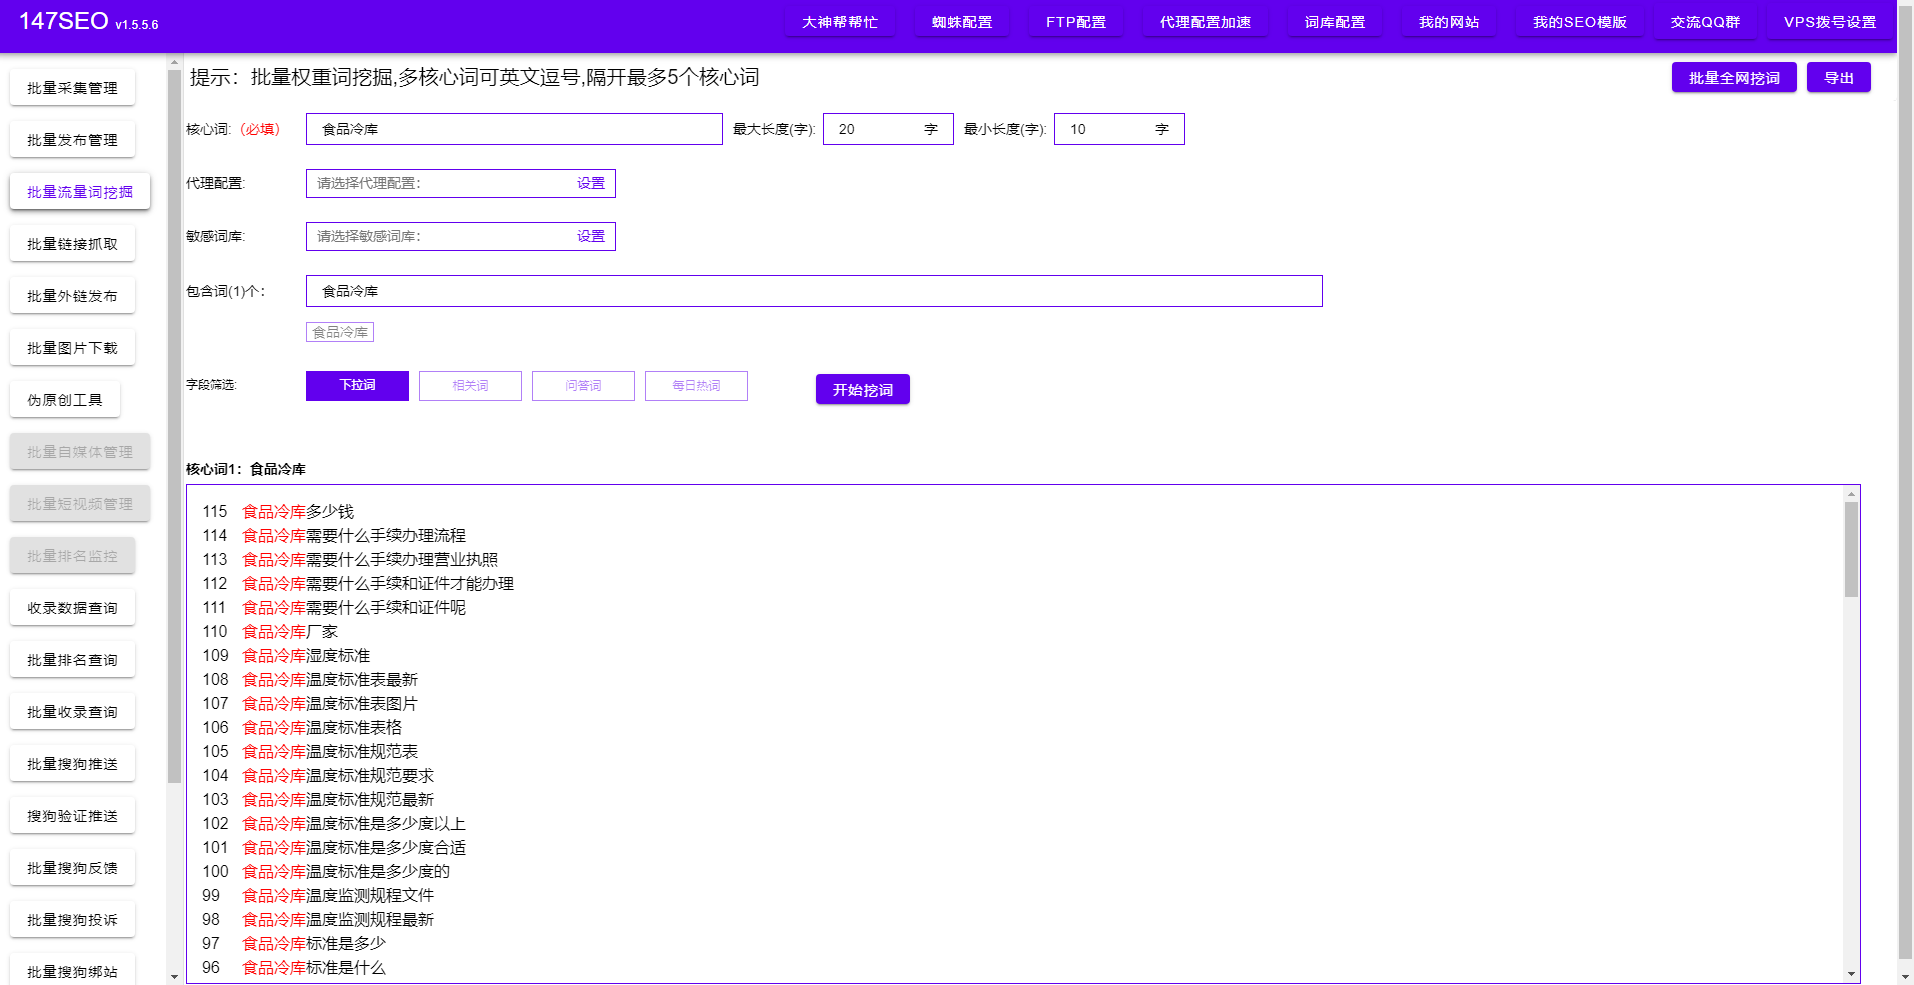1914x985 pixels.
Task: Toggle the 下拉词 filter
Action: (357, 386)
